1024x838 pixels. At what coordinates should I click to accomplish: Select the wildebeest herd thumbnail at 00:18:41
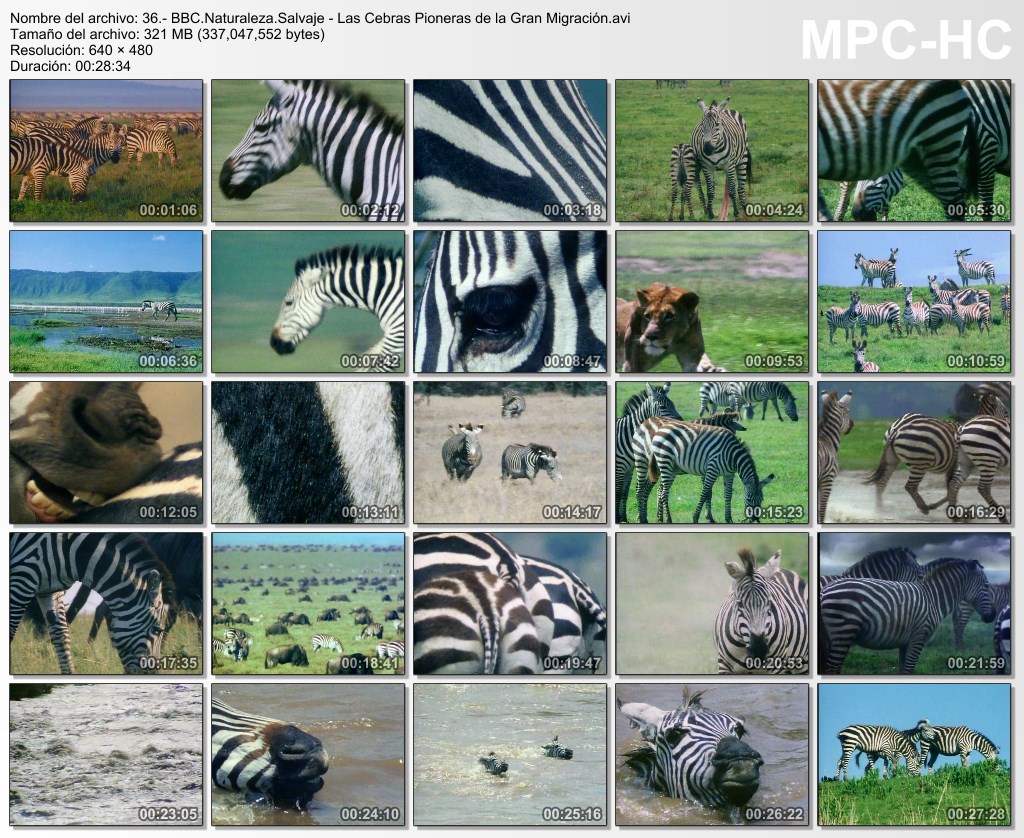coord(308,604)
